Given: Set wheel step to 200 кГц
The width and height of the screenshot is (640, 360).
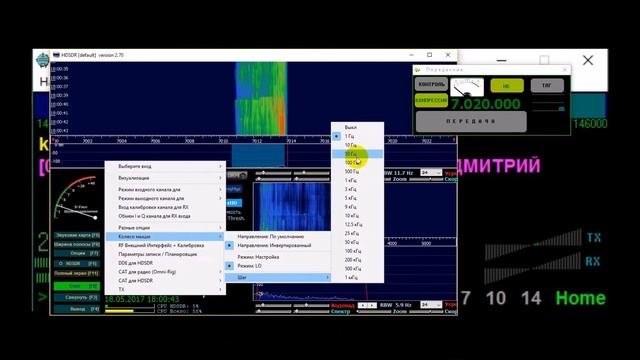Looking at the screenshot, I should click(x=357, y=260).
